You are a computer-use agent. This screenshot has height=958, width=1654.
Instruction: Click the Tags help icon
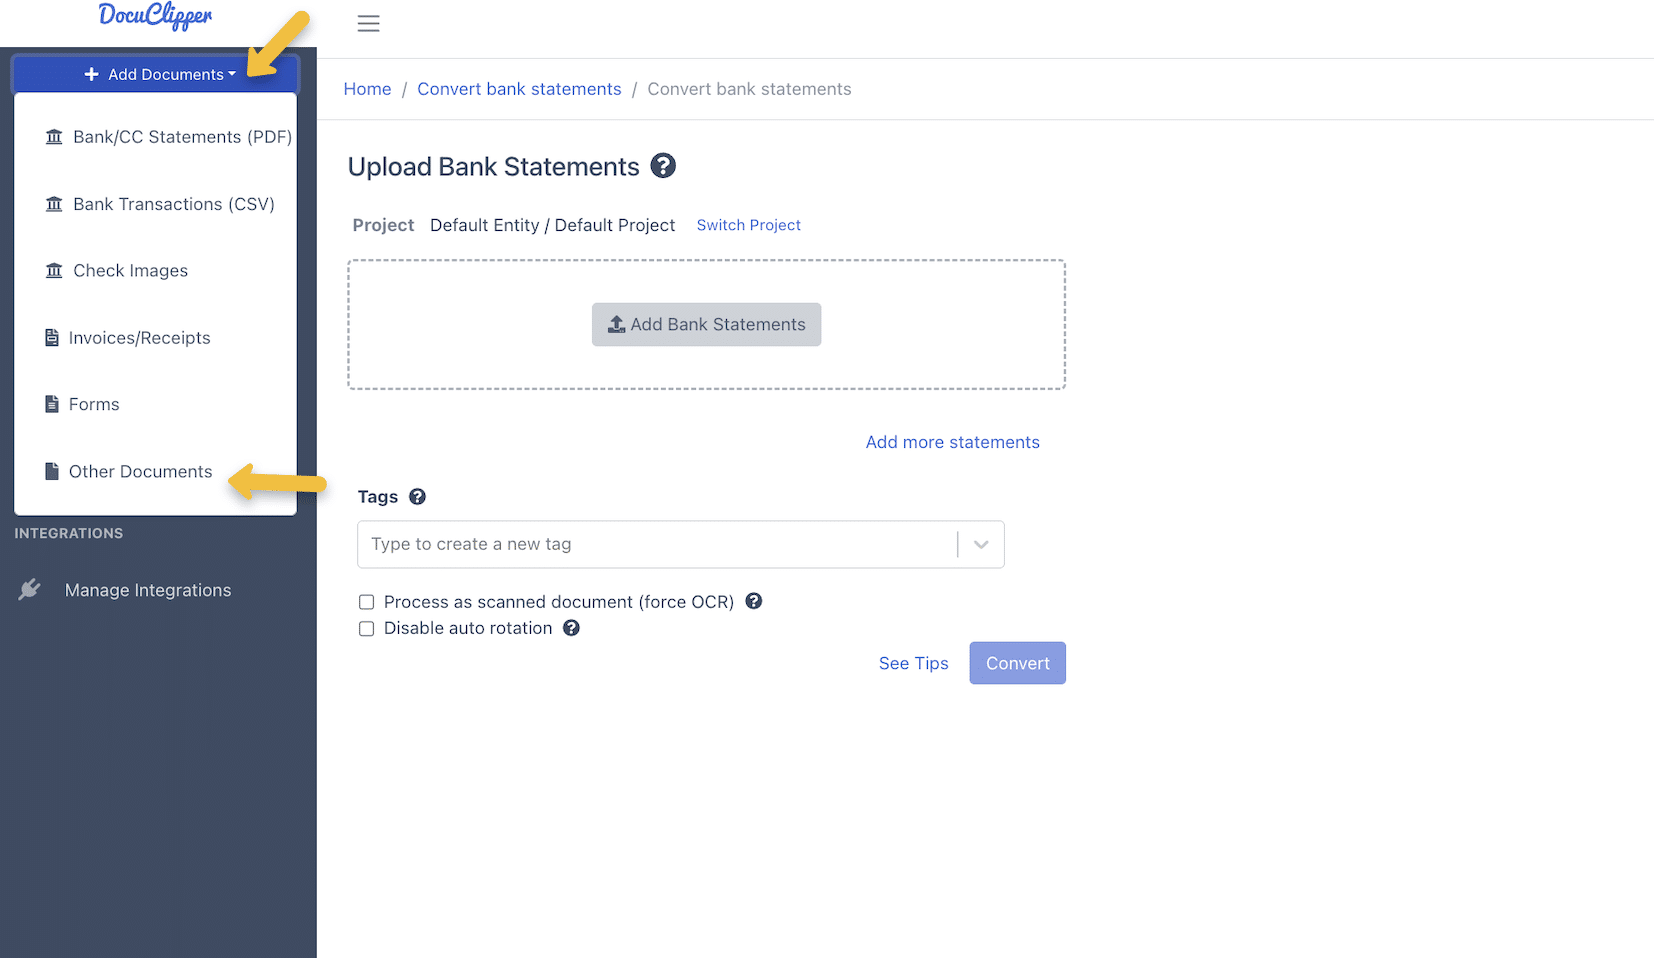(x=417, y=496)
